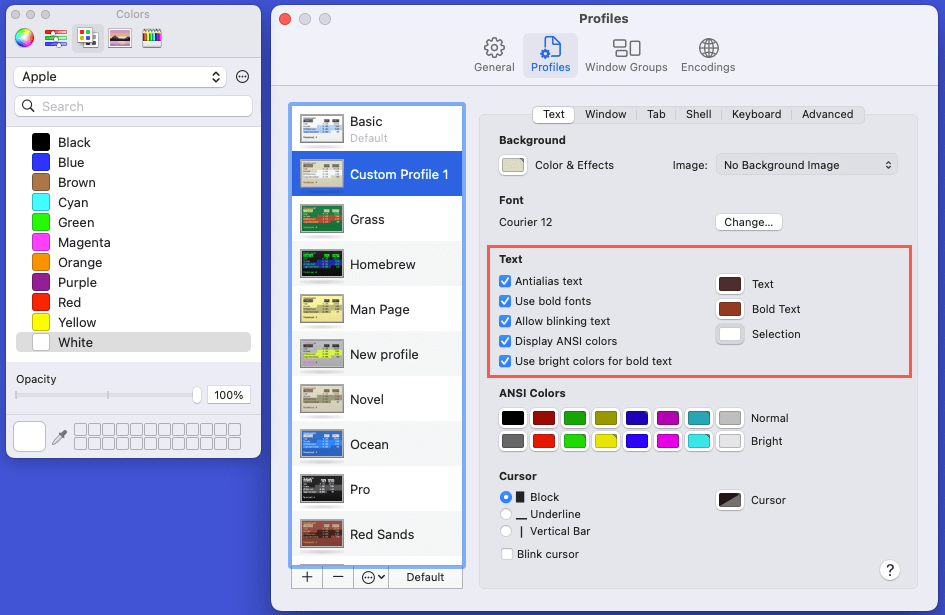Choose Block cursor radio button
This screenshot has width=945, height=615.
(x=506, y=497)
